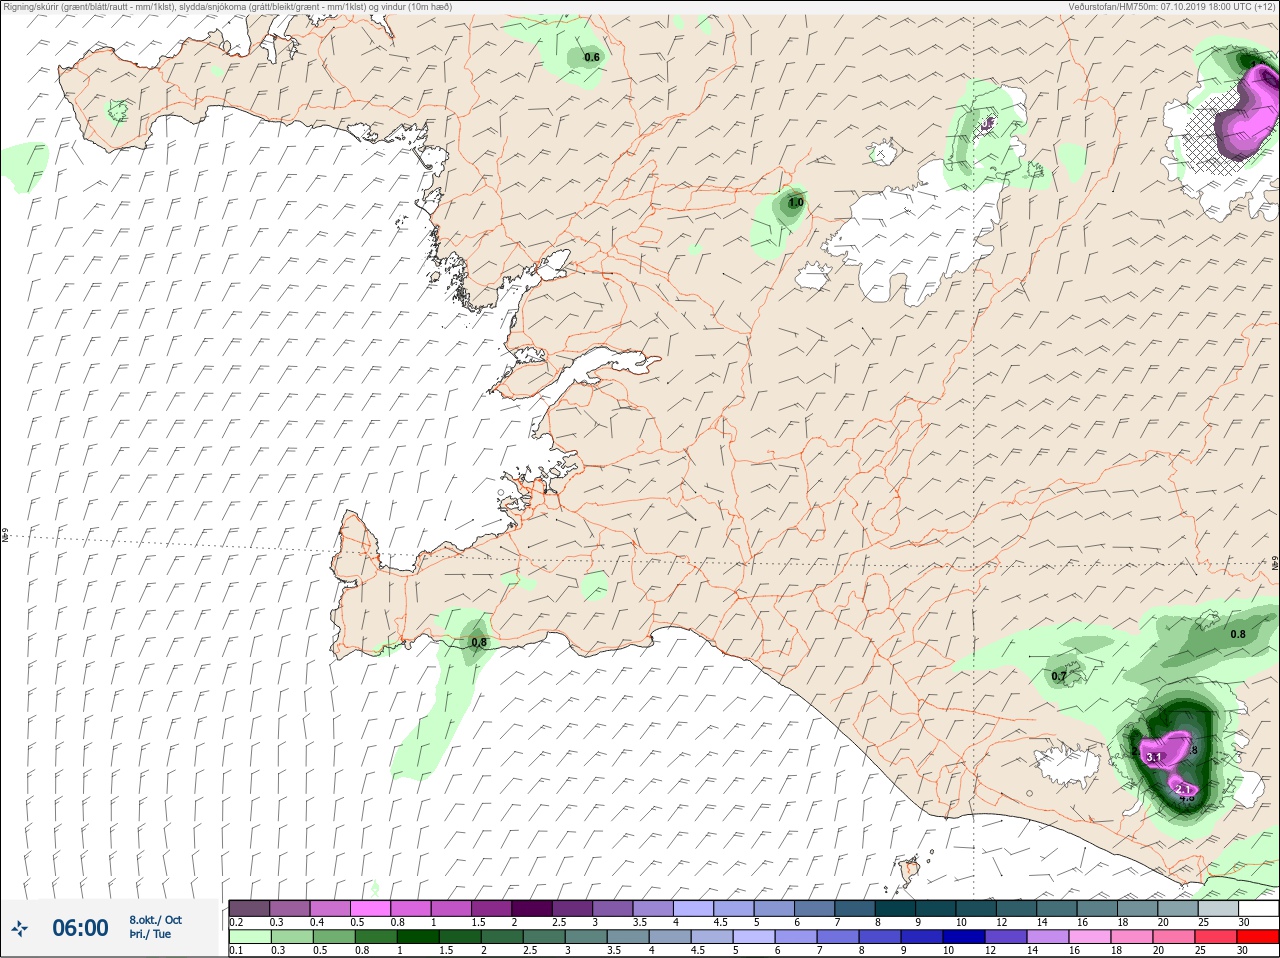The height and width of the screenshot is (958, 1280).
Task: Pick the white swatch above the upper legend's 30
Action: (x=1258, y=908)
